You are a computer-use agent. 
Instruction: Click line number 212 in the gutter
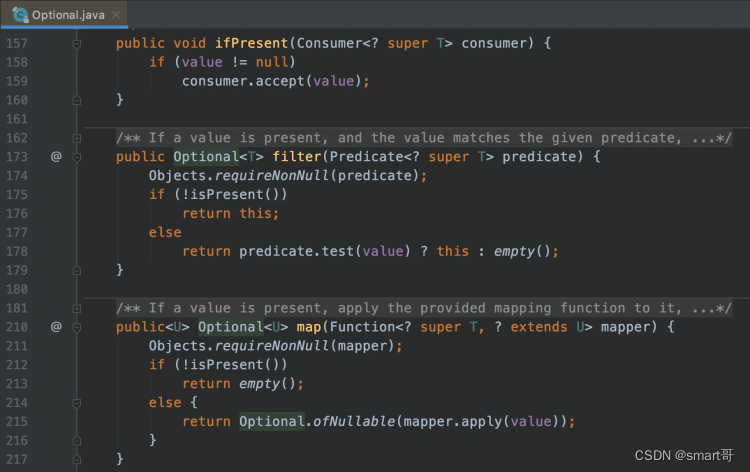coord(17,365)
